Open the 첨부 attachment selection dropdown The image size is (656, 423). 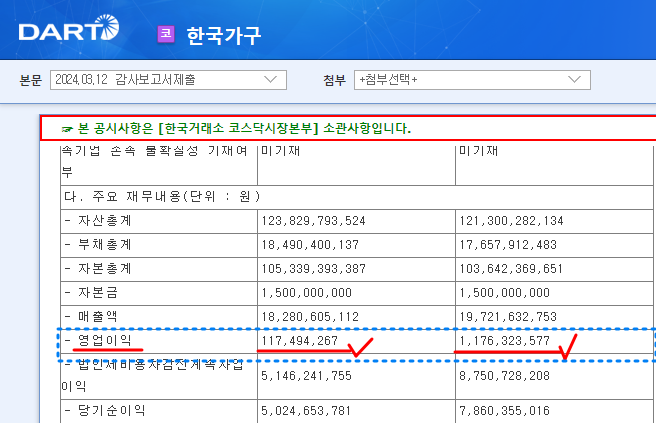click(x=472, y=79)
